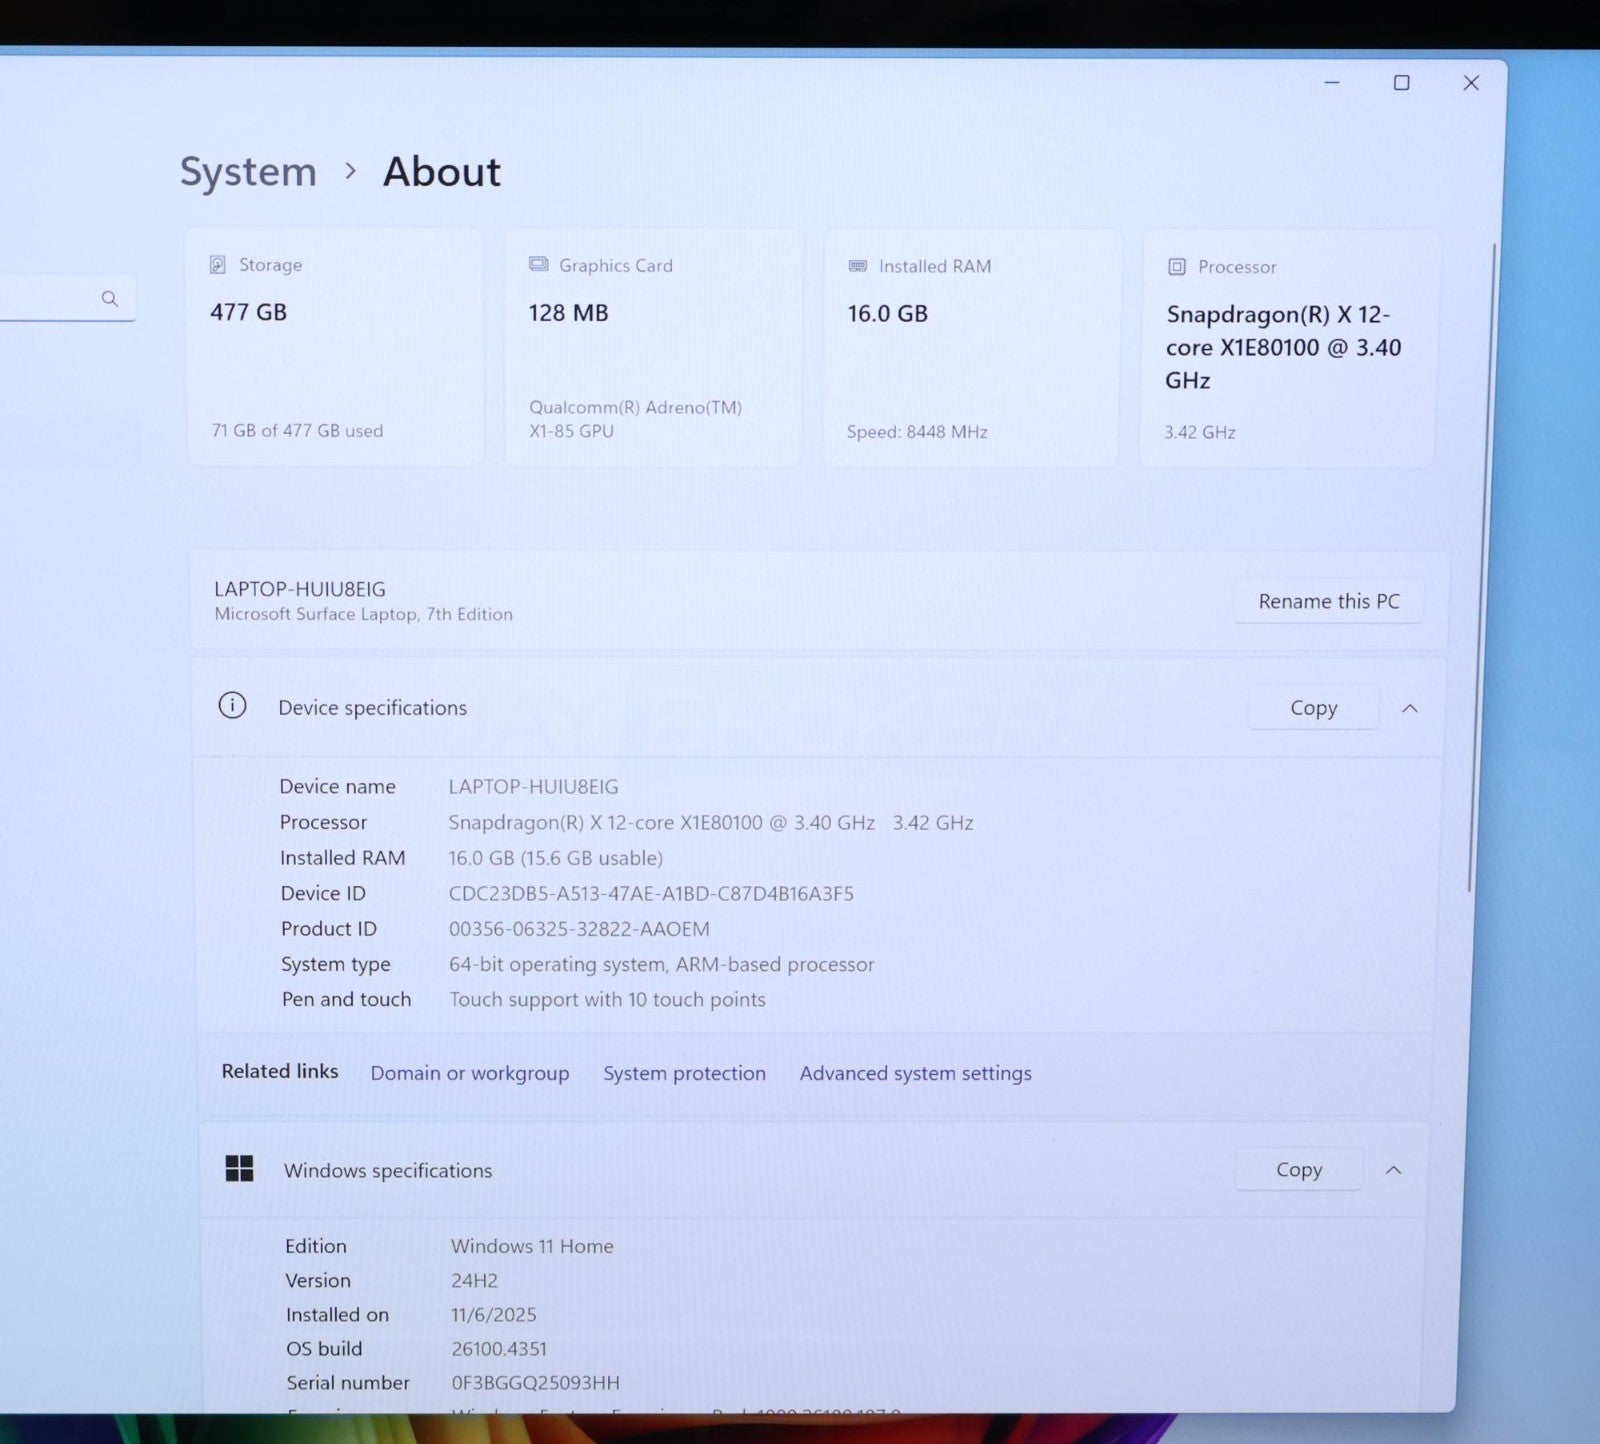Click the Installed RAM chip icon
Screen dimensions: 1600x1444
pyautogui.click(x=857, y=266)
